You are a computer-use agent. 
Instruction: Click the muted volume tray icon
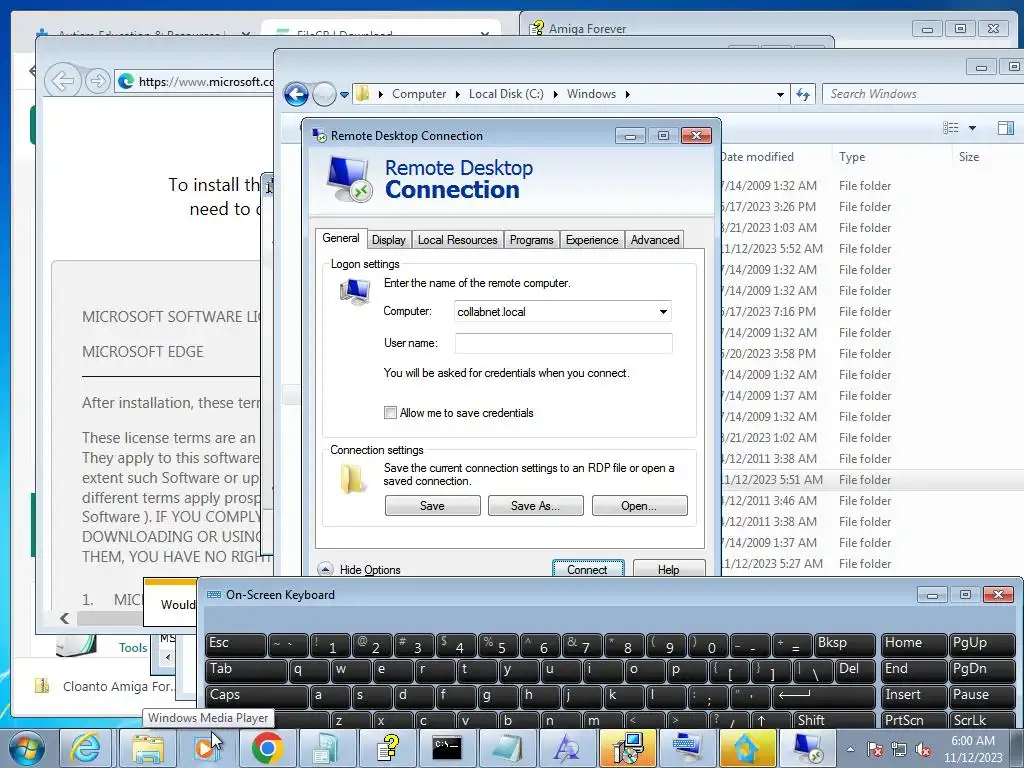point(923,750)
